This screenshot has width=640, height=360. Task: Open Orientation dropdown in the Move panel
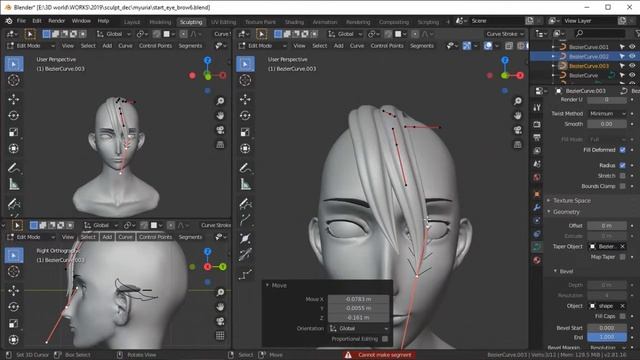pos(359,328)
